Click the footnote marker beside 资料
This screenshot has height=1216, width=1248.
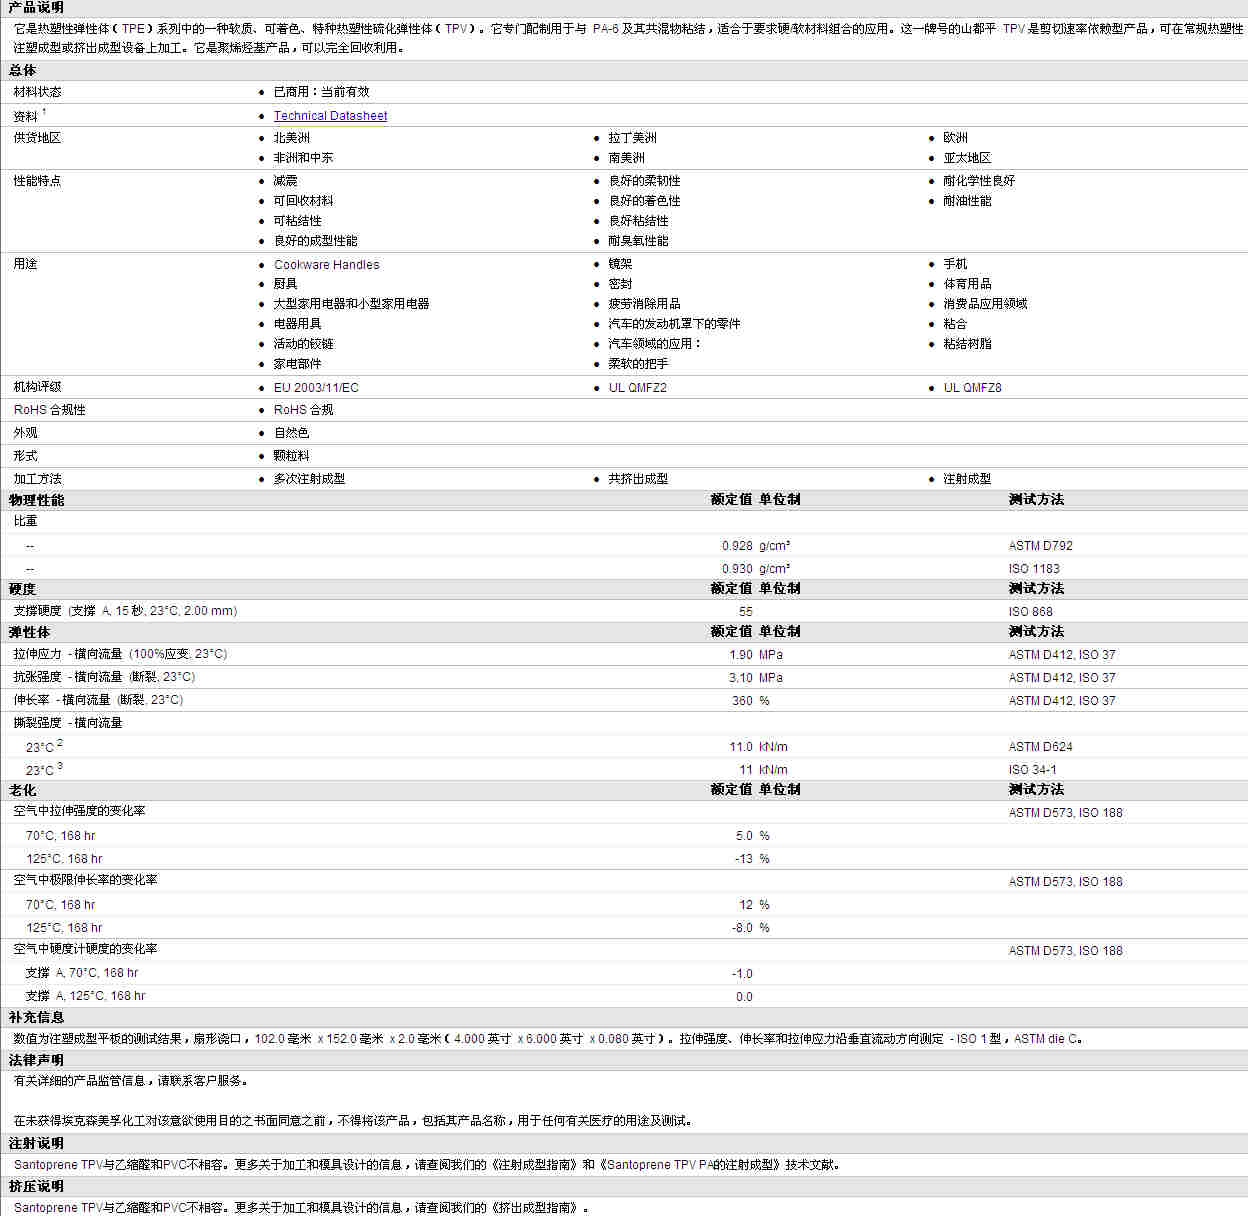tap(44, 112)
